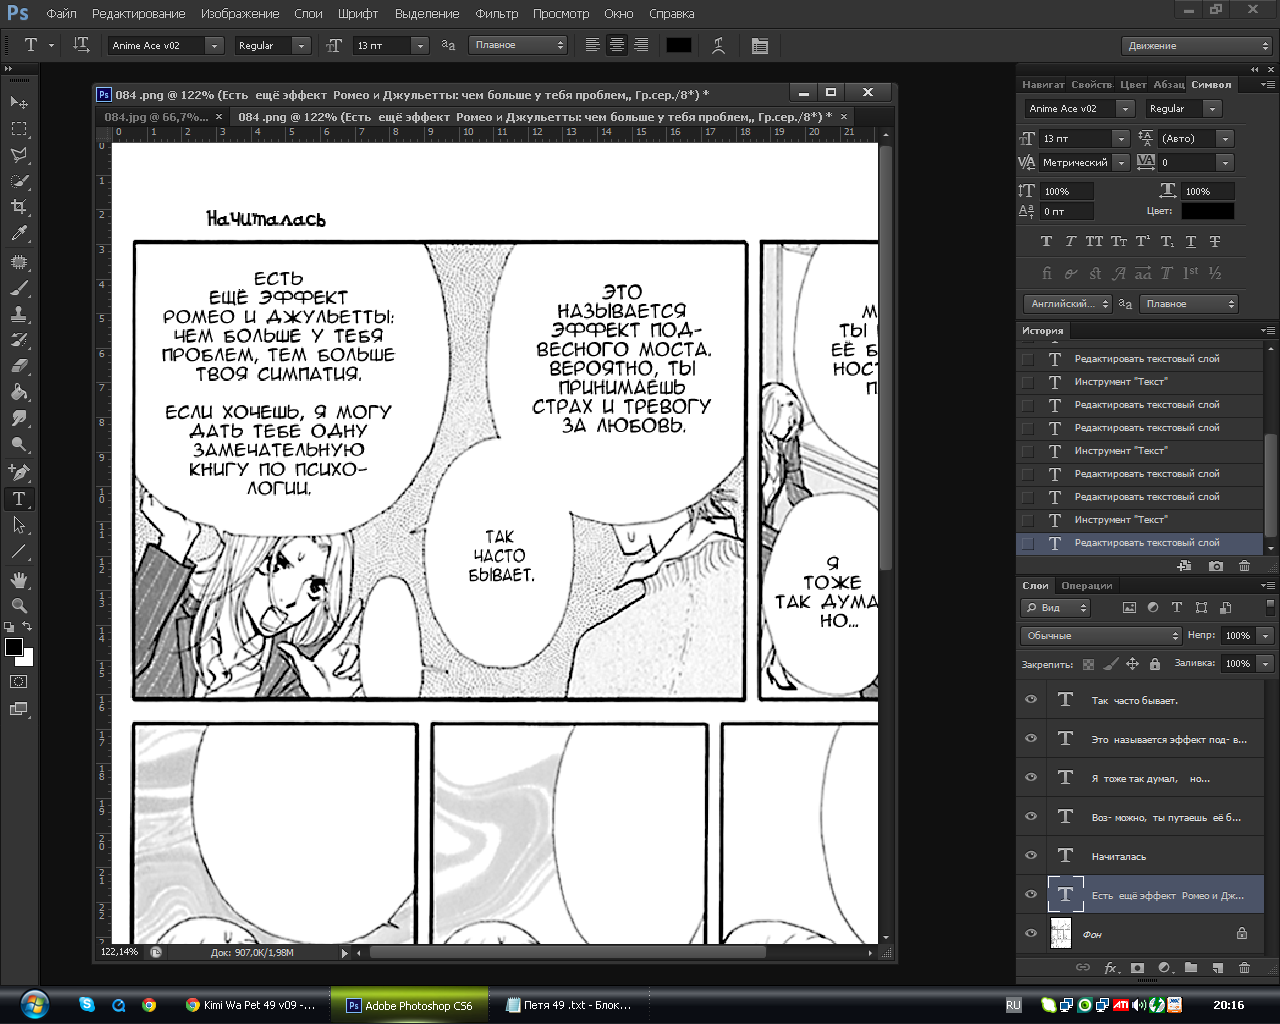
Task: Toggle Strikethrough style in Символ panel
Action: pyautogui.click(x=1215, y=241)
